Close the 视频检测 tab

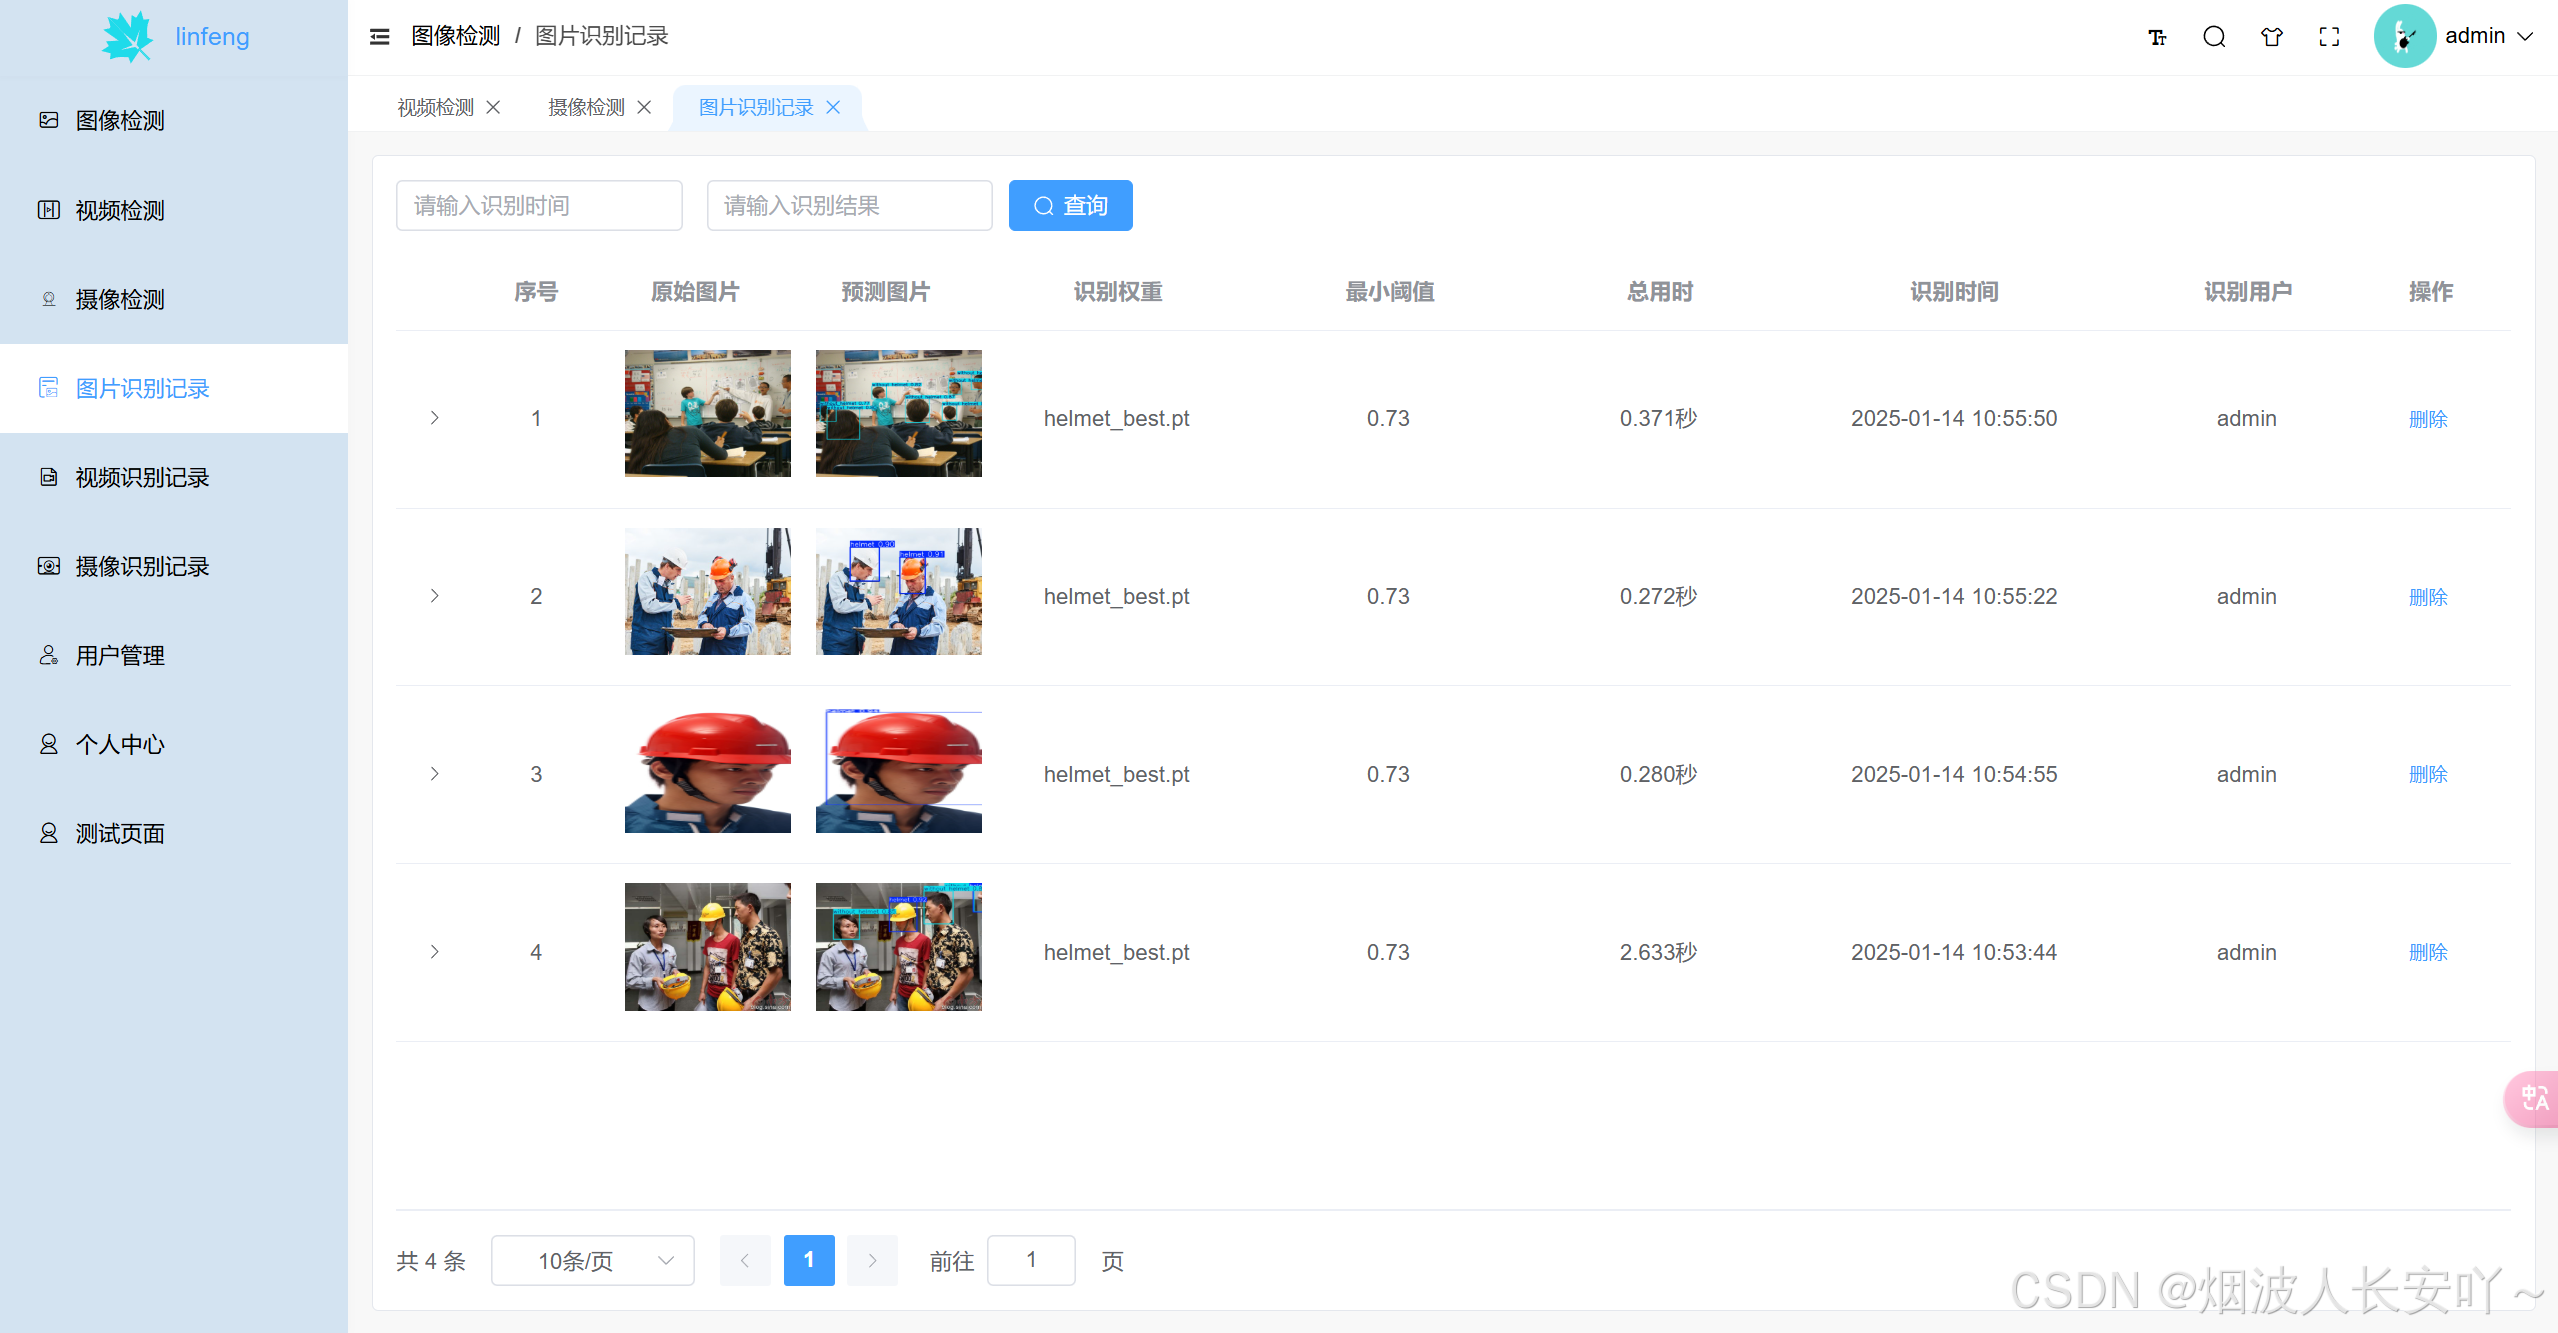493,107
